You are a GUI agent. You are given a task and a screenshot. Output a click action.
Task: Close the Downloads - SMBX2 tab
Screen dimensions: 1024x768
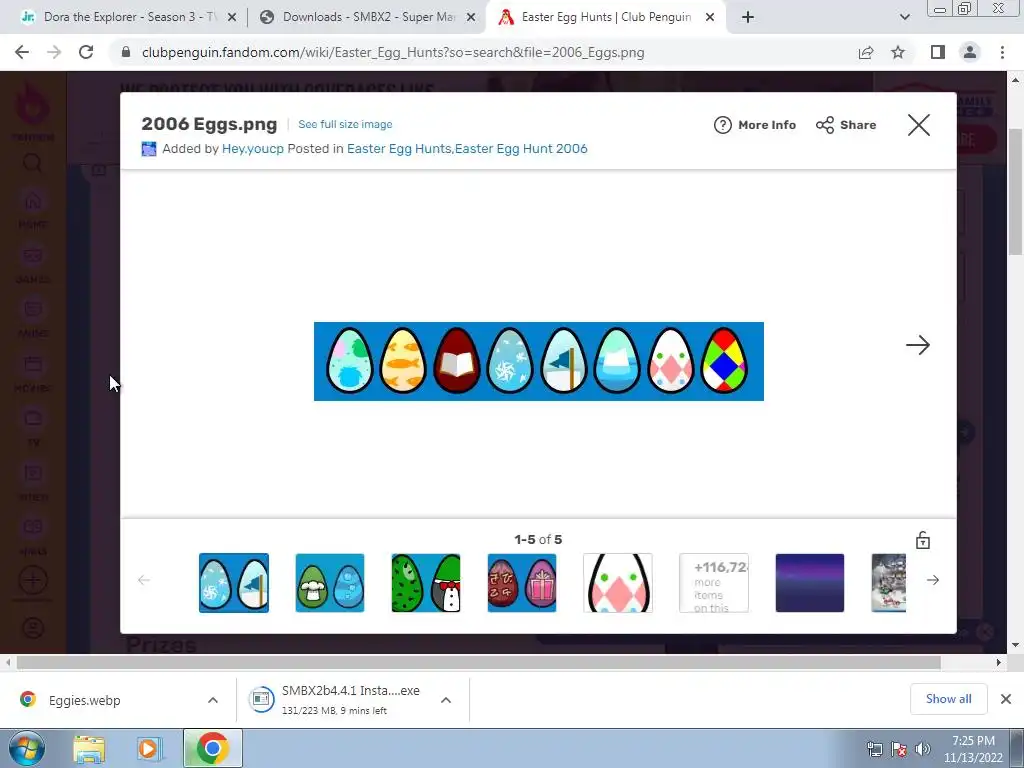point(471,17)
